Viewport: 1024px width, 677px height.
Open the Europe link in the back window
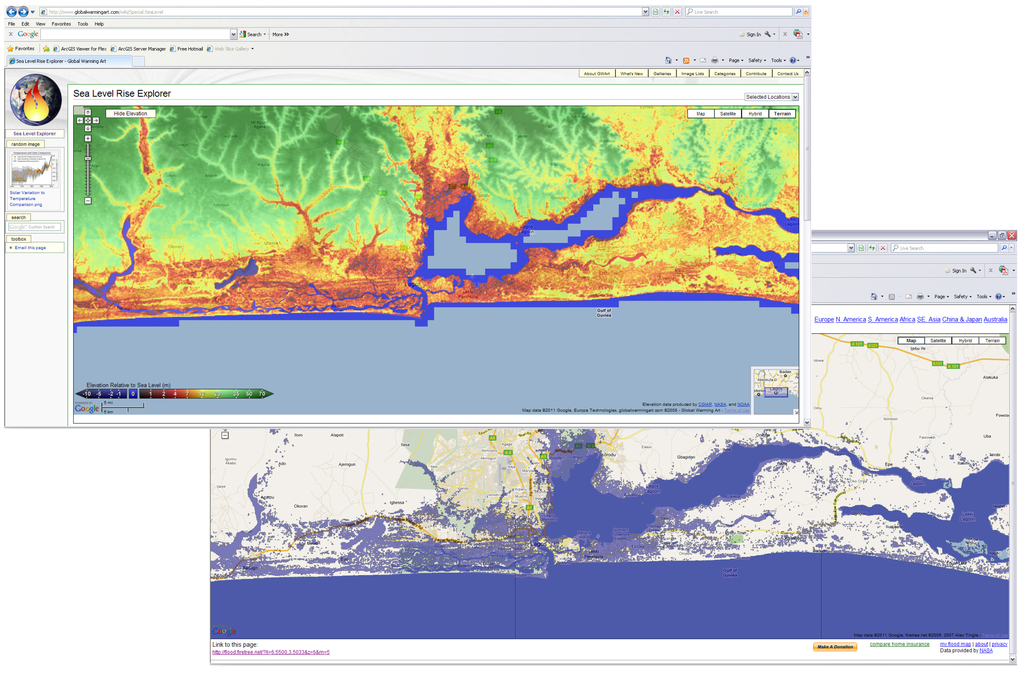pos(824,319)
